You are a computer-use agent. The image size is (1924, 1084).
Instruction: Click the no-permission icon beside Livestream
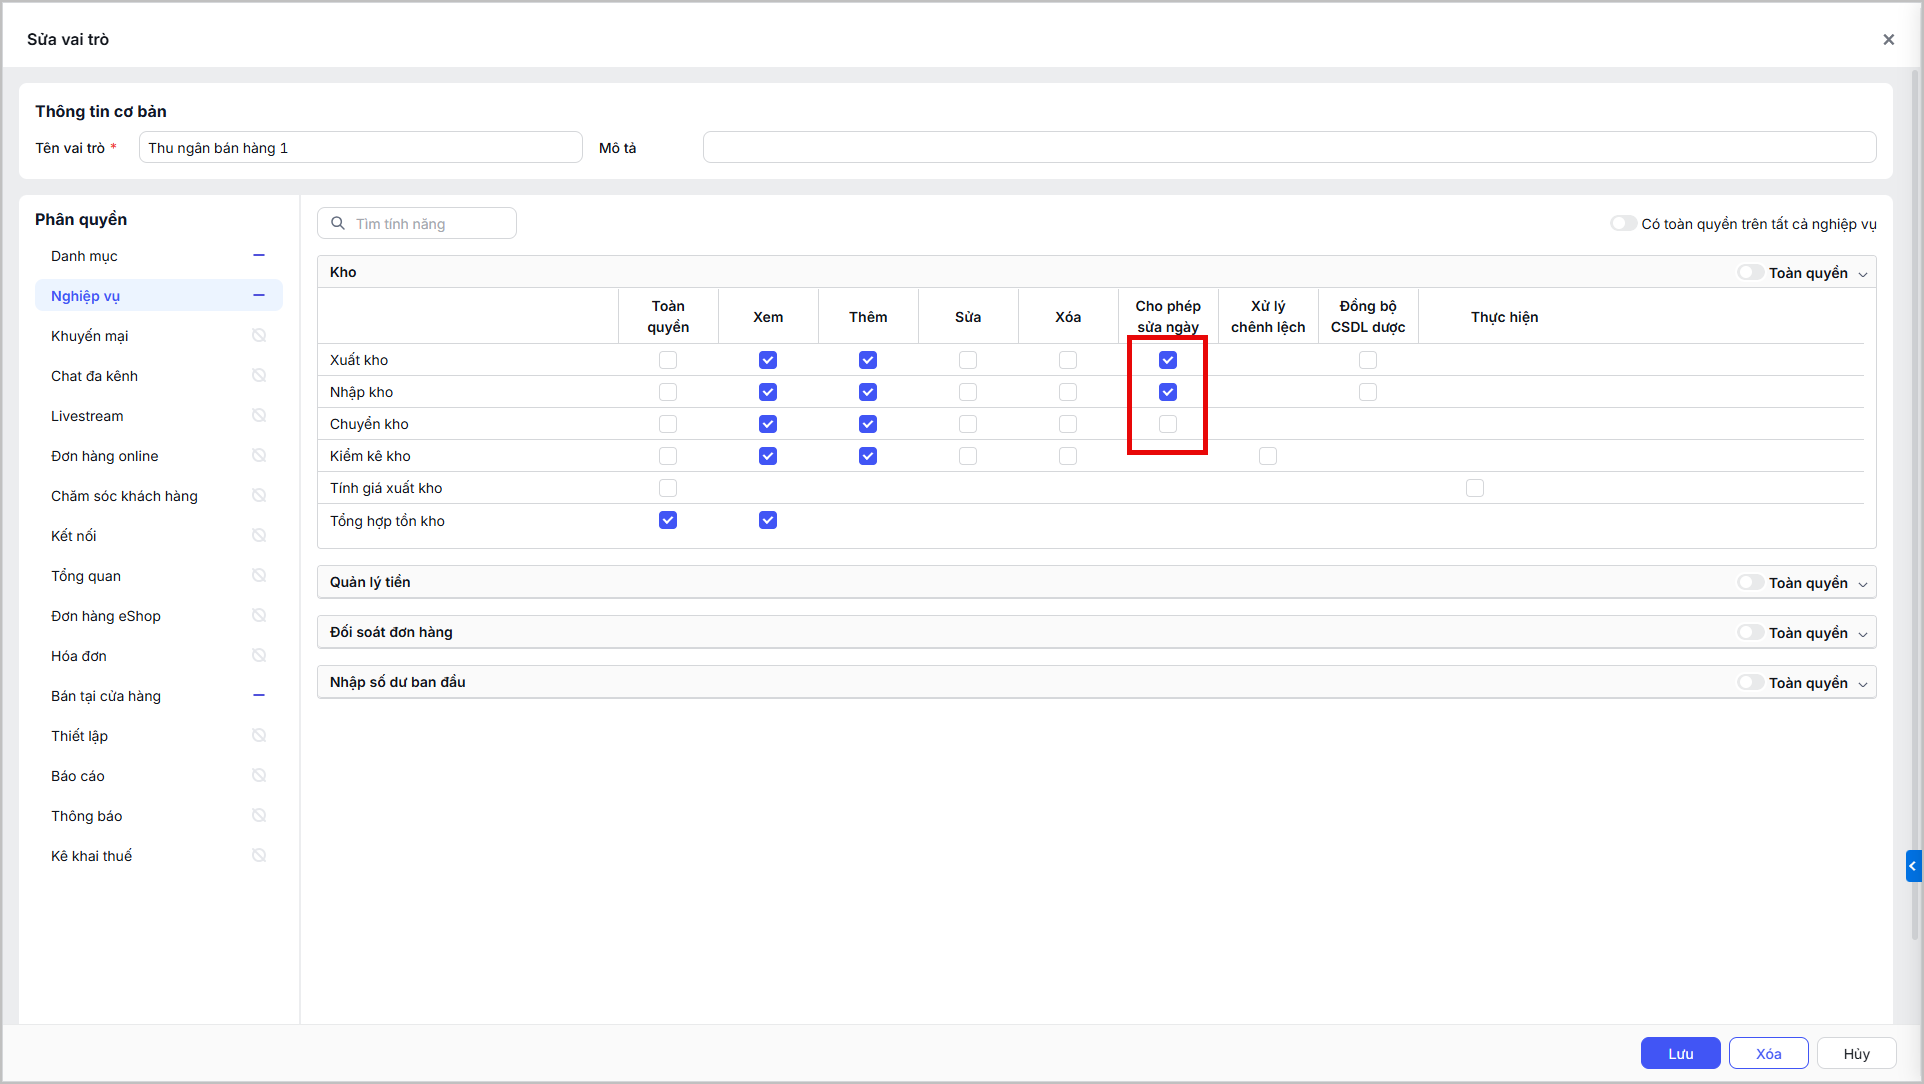(x=259, y=416)
